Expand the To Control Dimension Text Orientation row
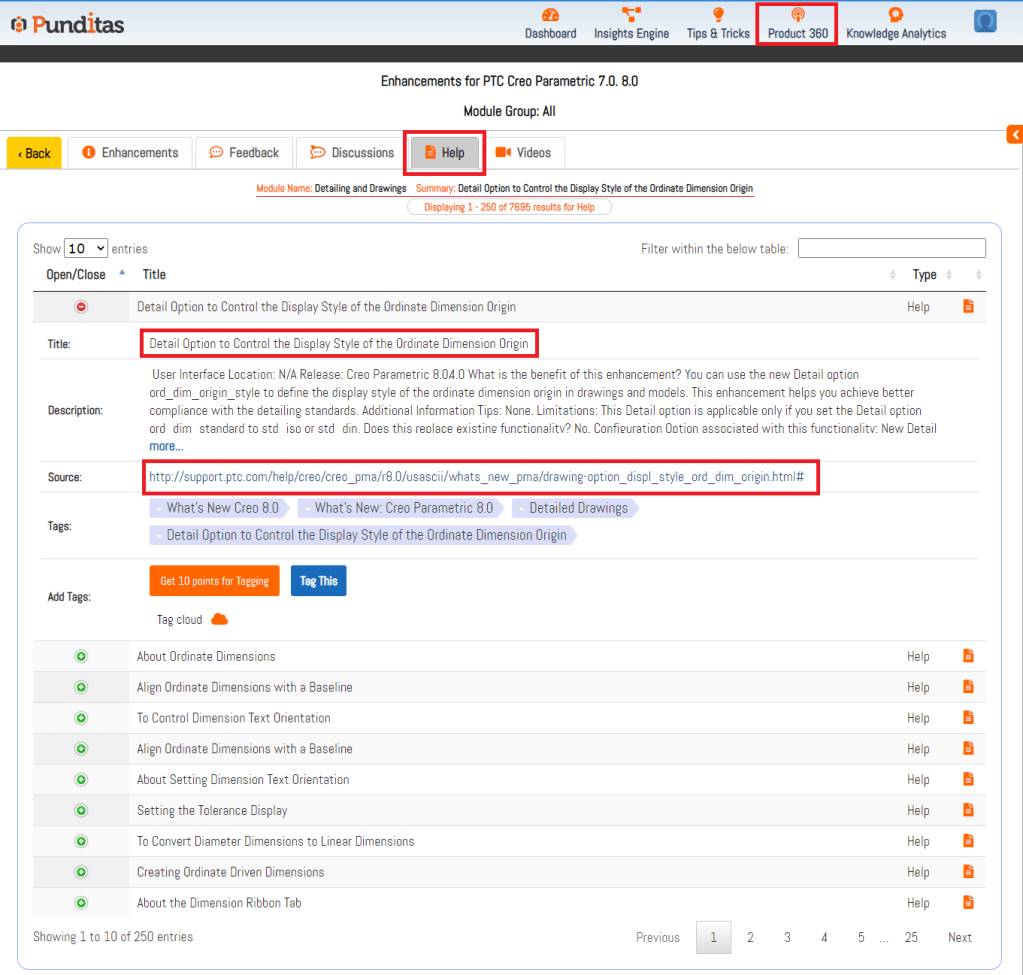Viewport: 1023px width, 975px height. (x=82, y=718)
